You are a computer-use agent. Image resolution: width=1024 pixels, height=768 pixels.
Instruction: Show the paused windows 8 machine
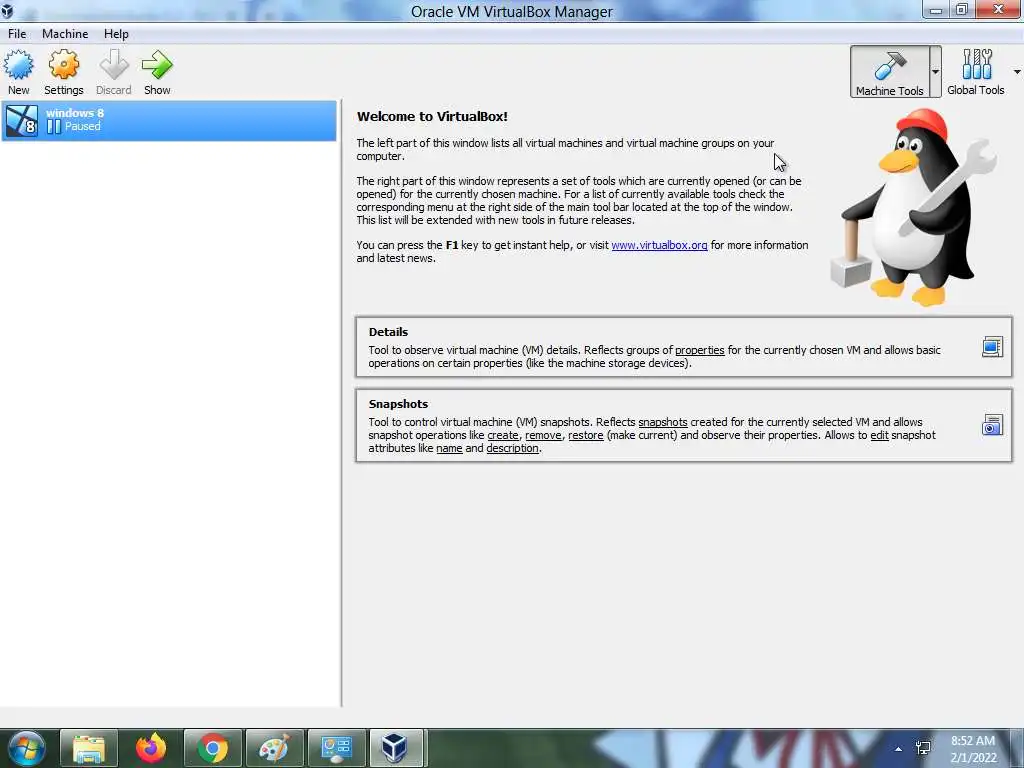157,72
